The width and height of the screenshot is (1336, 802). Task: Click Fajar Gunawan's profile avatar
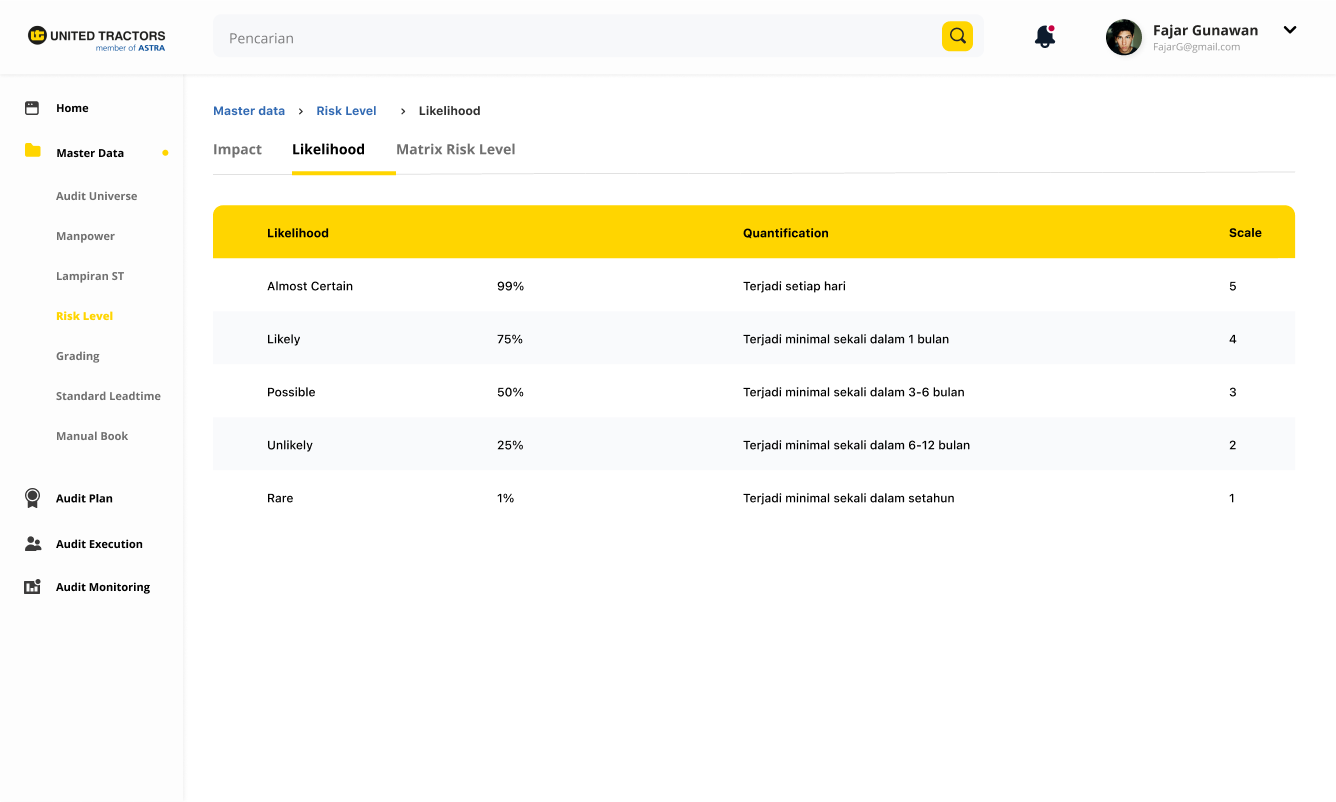(1123, 37)
